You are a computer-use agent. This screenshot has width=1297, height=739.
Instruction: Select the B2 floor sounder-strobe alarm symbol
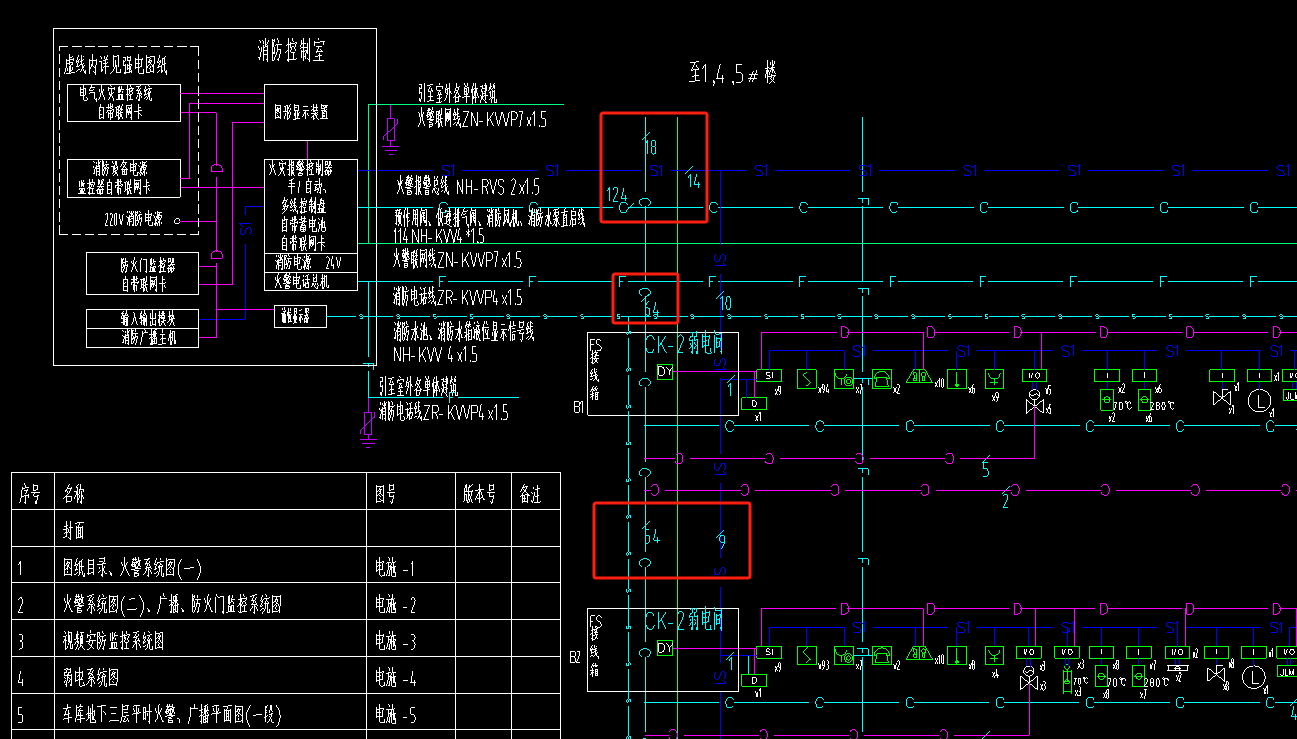point(920,654)
